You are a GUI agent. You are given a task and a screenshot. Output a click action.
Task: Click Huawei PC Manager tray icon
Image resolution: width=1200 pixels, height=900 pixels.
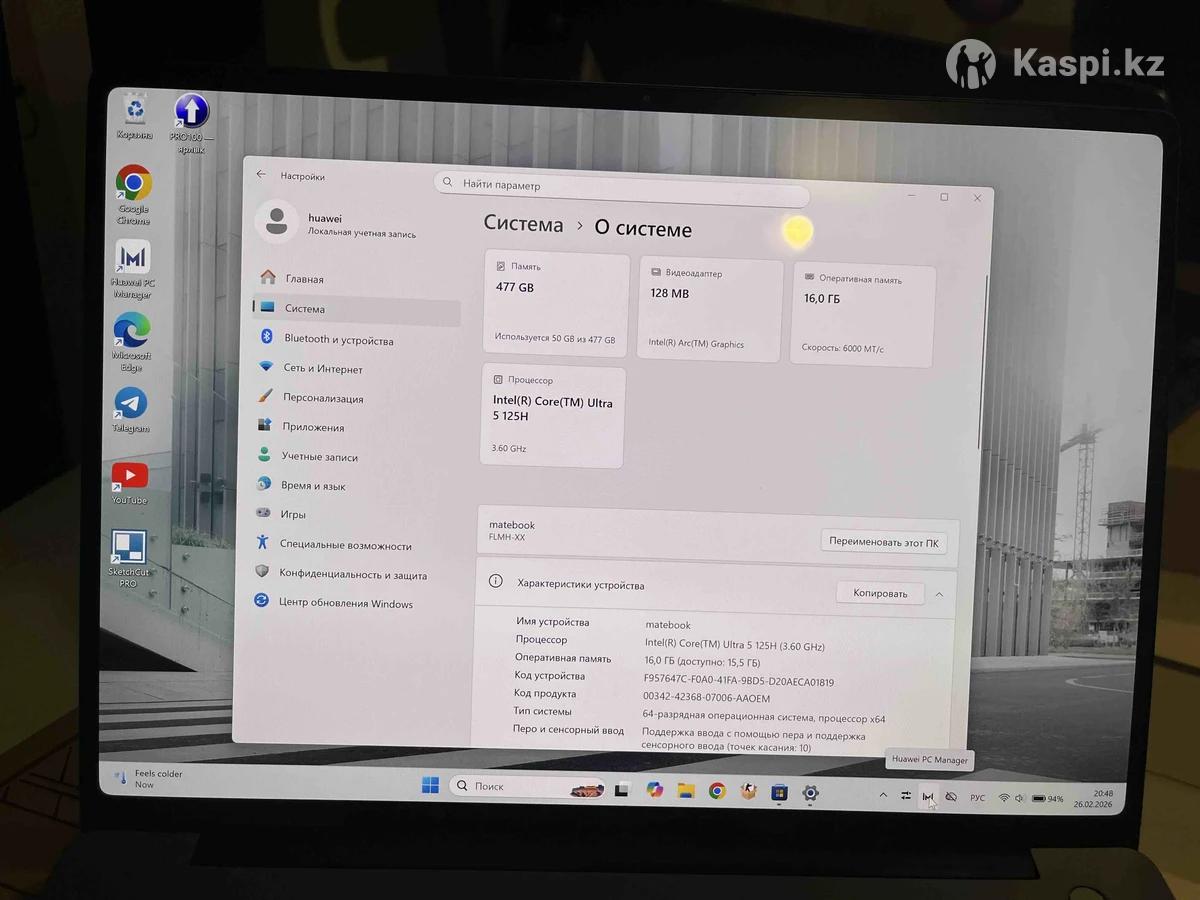[928, 797]
